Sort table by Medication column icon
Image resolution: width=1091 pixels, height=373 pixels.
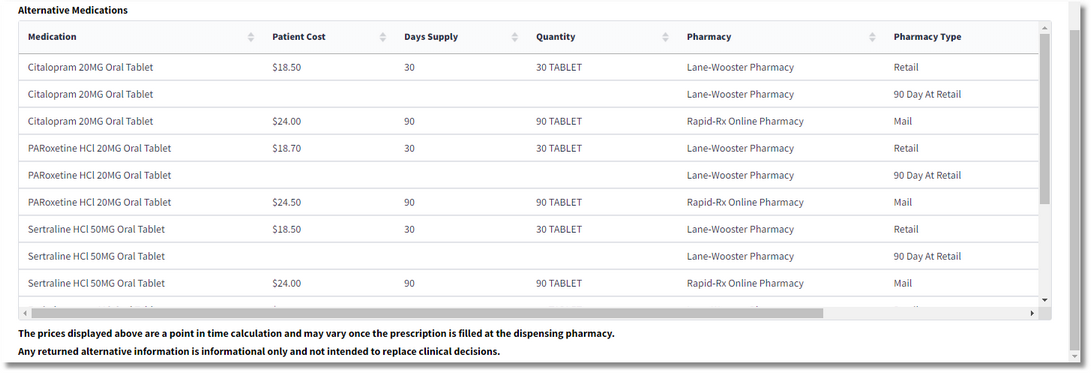[250, 38]
